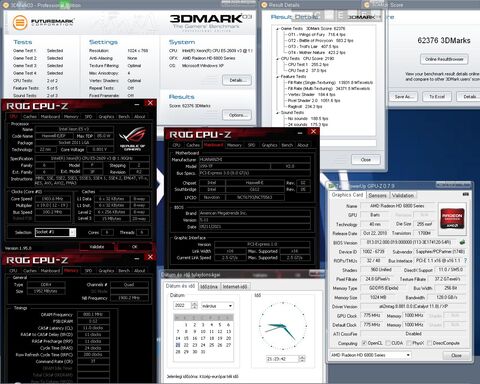Screen dimensions: 480x384
Task: Click the year field showing 2022
Action: pos(182,305)
